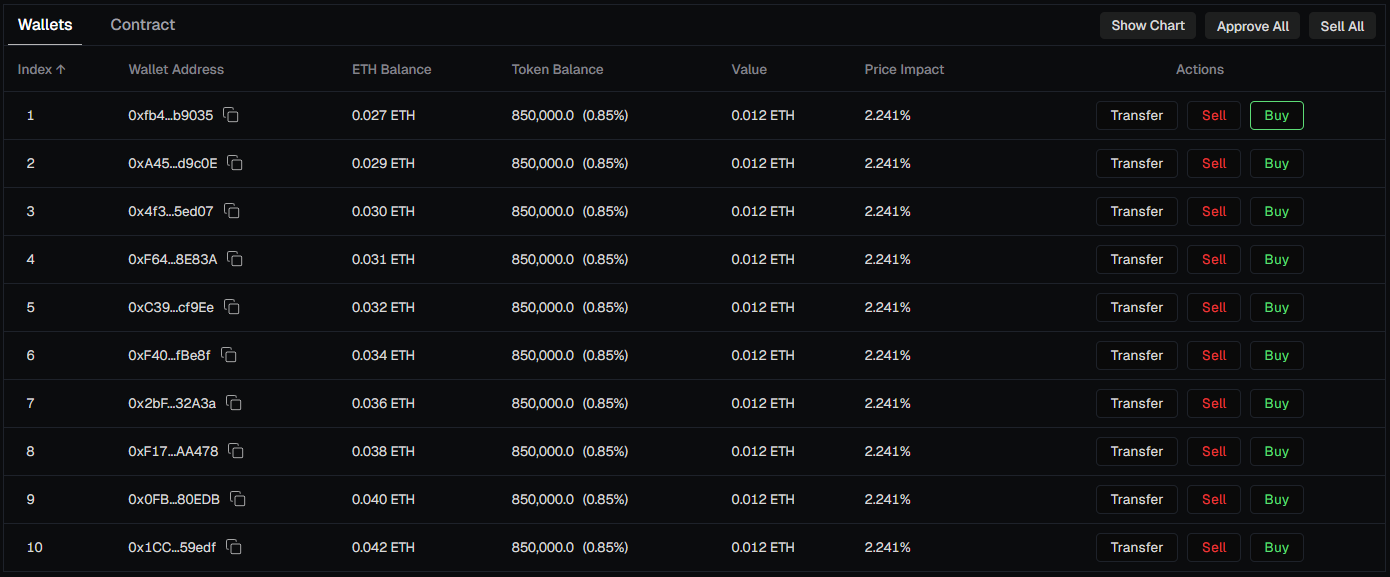Switch to the Contract tab

143,25
